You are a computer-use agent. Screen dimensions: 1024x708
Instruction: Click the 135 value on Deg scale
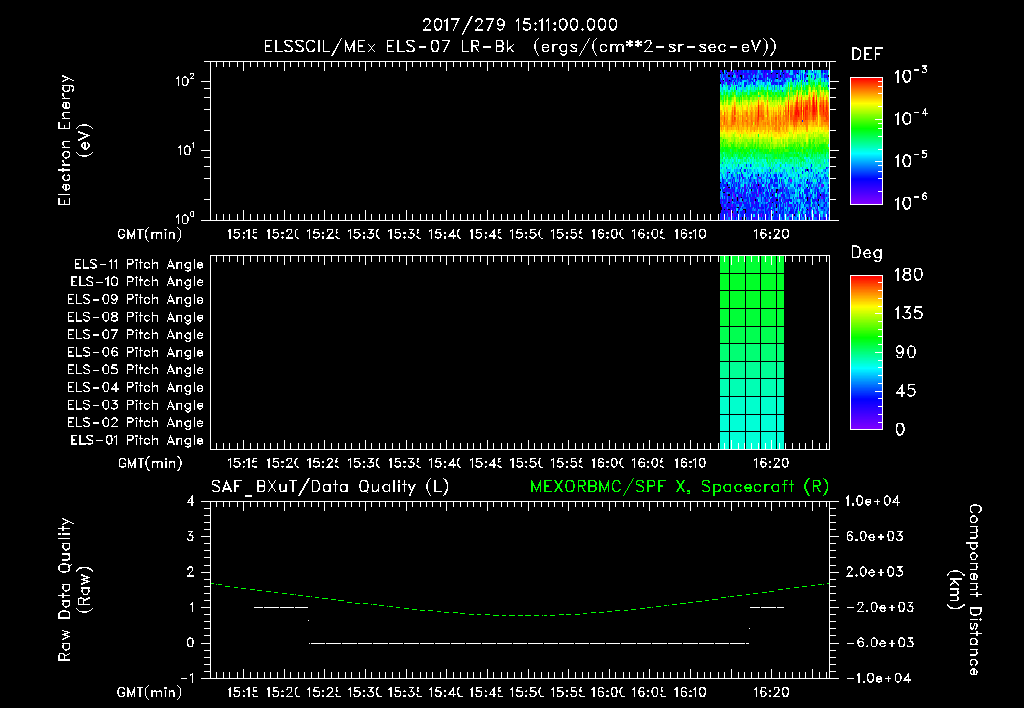tap(908, 313)
